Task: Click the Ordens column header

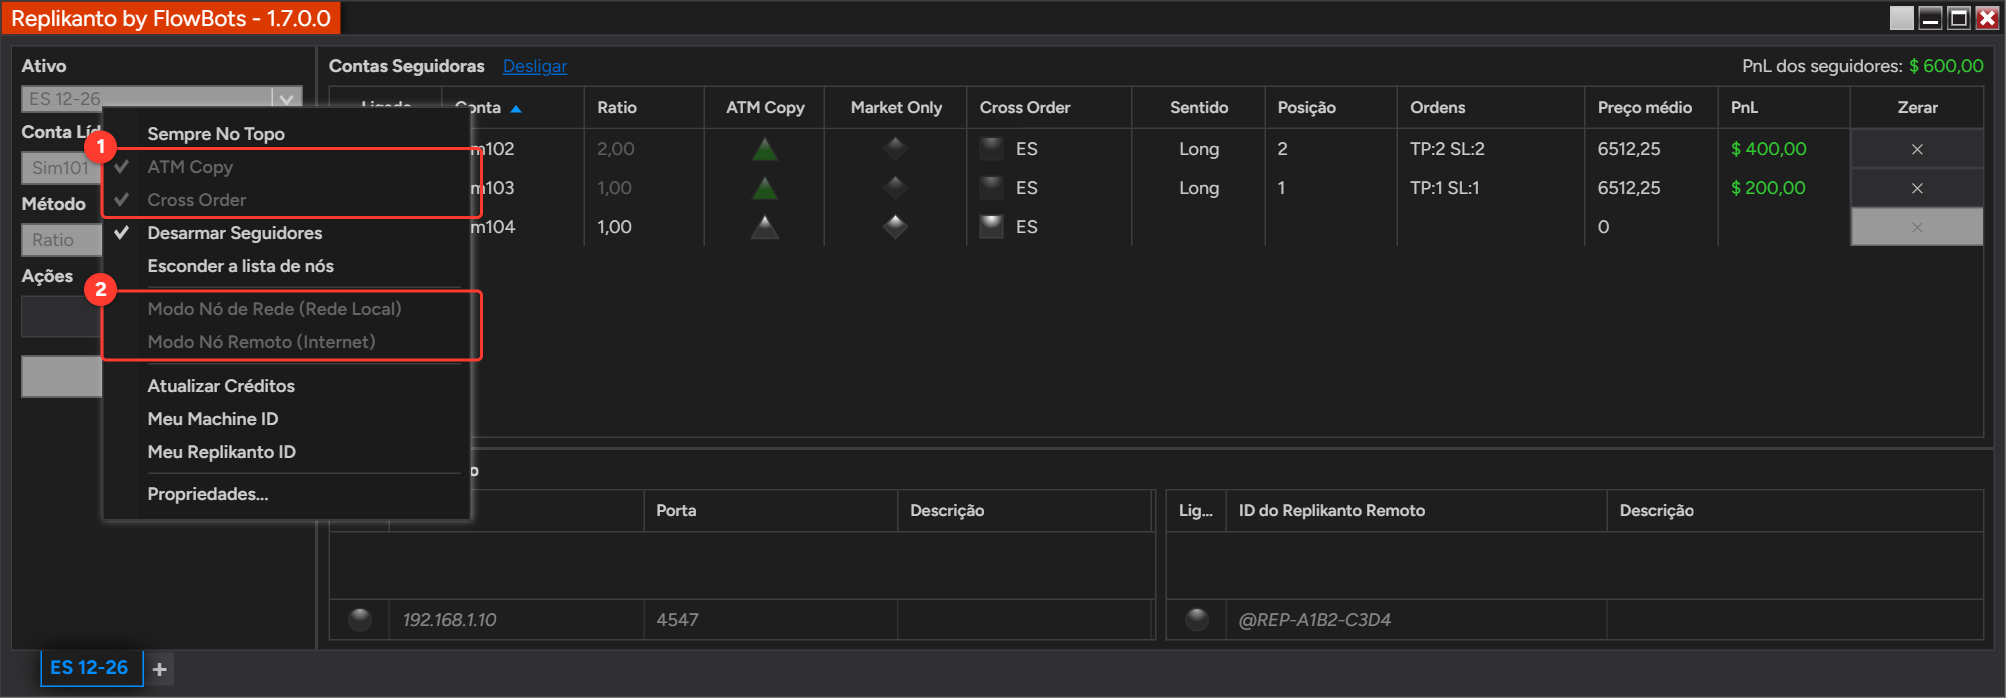Action: pyautogui.click(x=1491, y=108)
